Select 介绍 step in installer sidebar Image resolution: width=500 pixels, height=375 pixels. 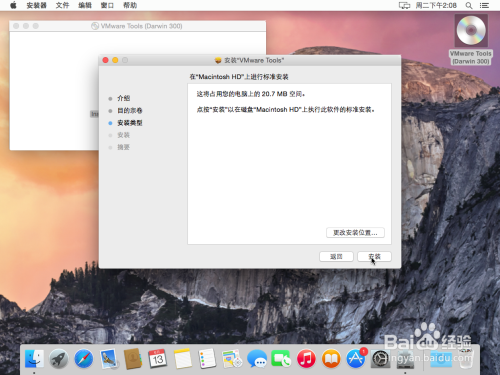click(x=123, y=98)
